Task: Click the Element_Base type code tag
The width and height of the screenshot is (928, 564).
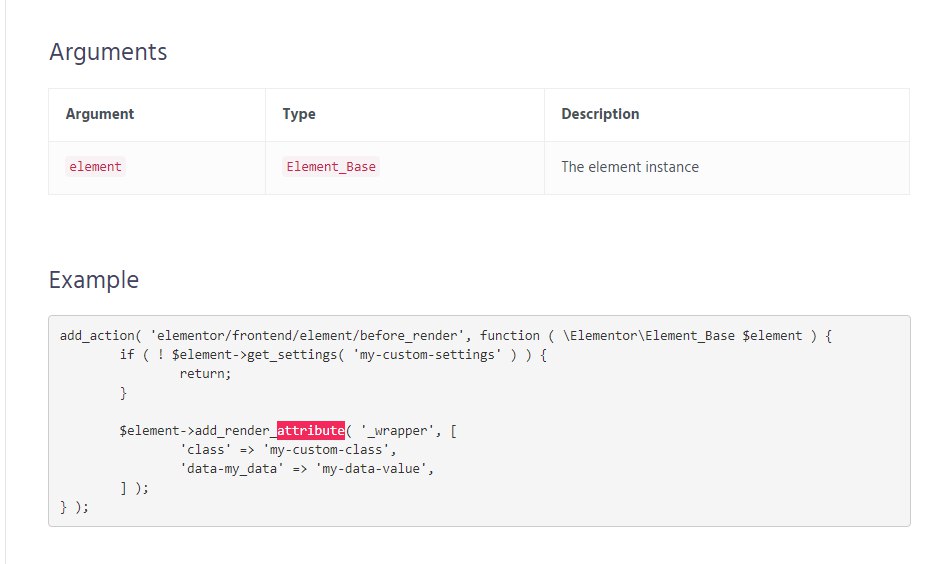Action: point(331,167)
